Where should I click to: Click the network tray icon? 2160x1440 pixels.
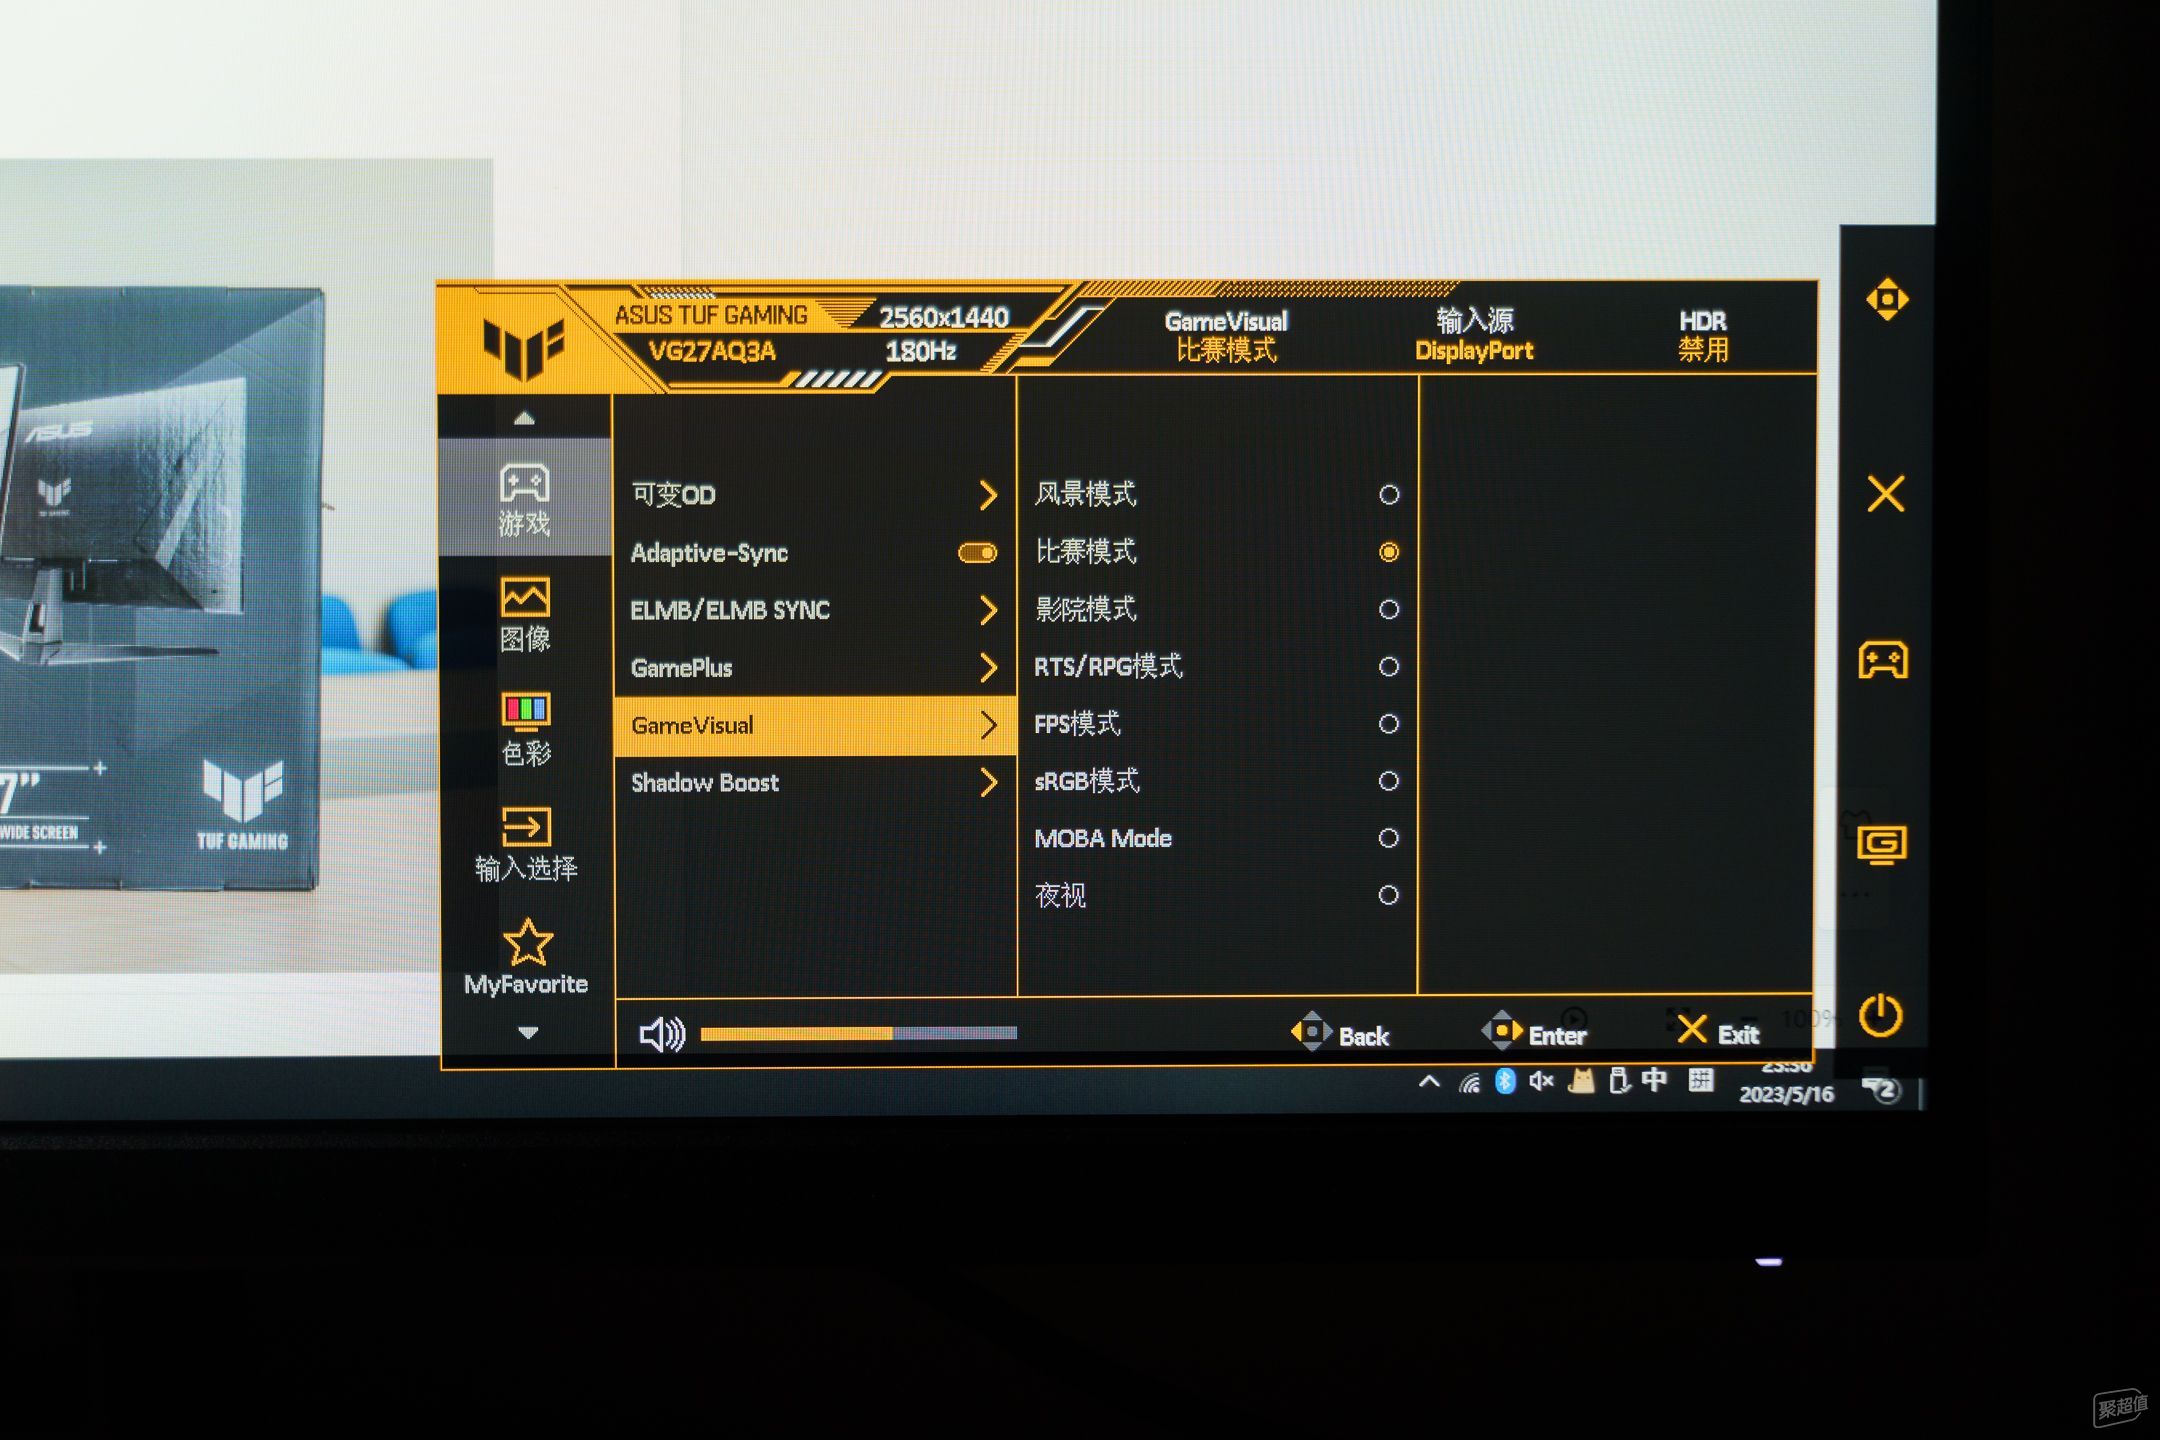(1469, 1083)
